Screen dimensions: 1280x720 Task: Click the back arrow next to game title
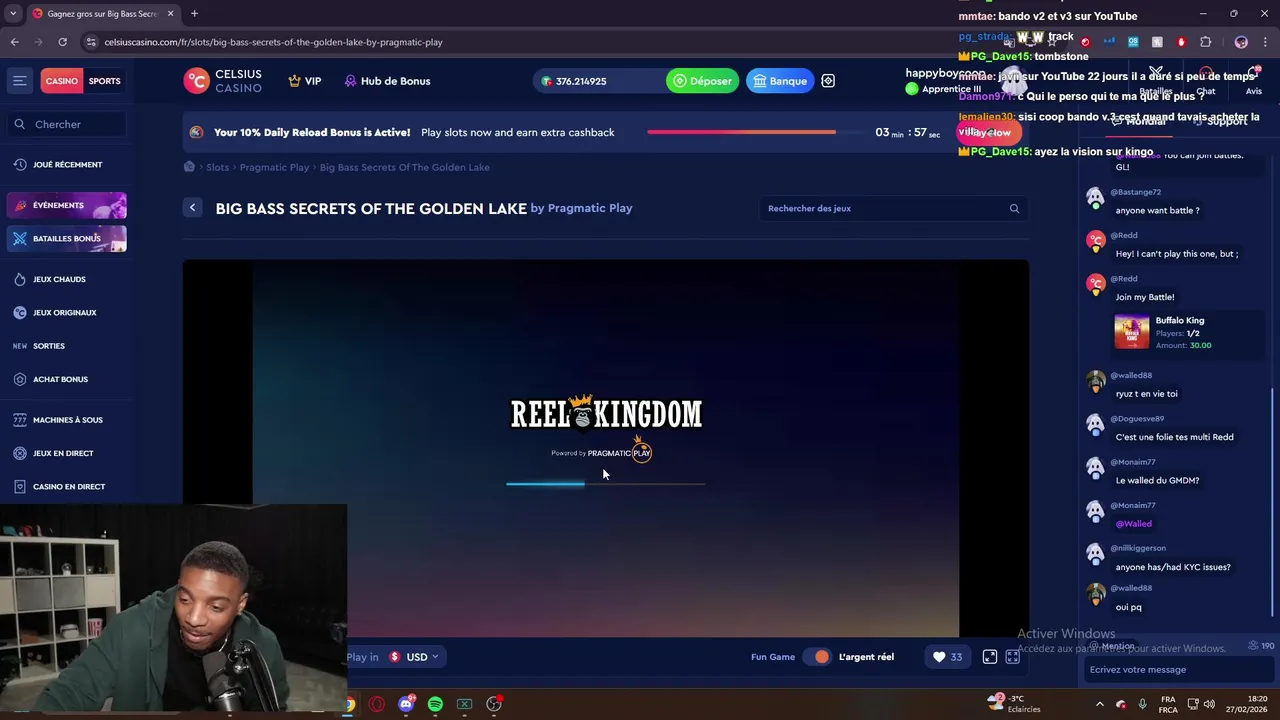coord(192,208)
